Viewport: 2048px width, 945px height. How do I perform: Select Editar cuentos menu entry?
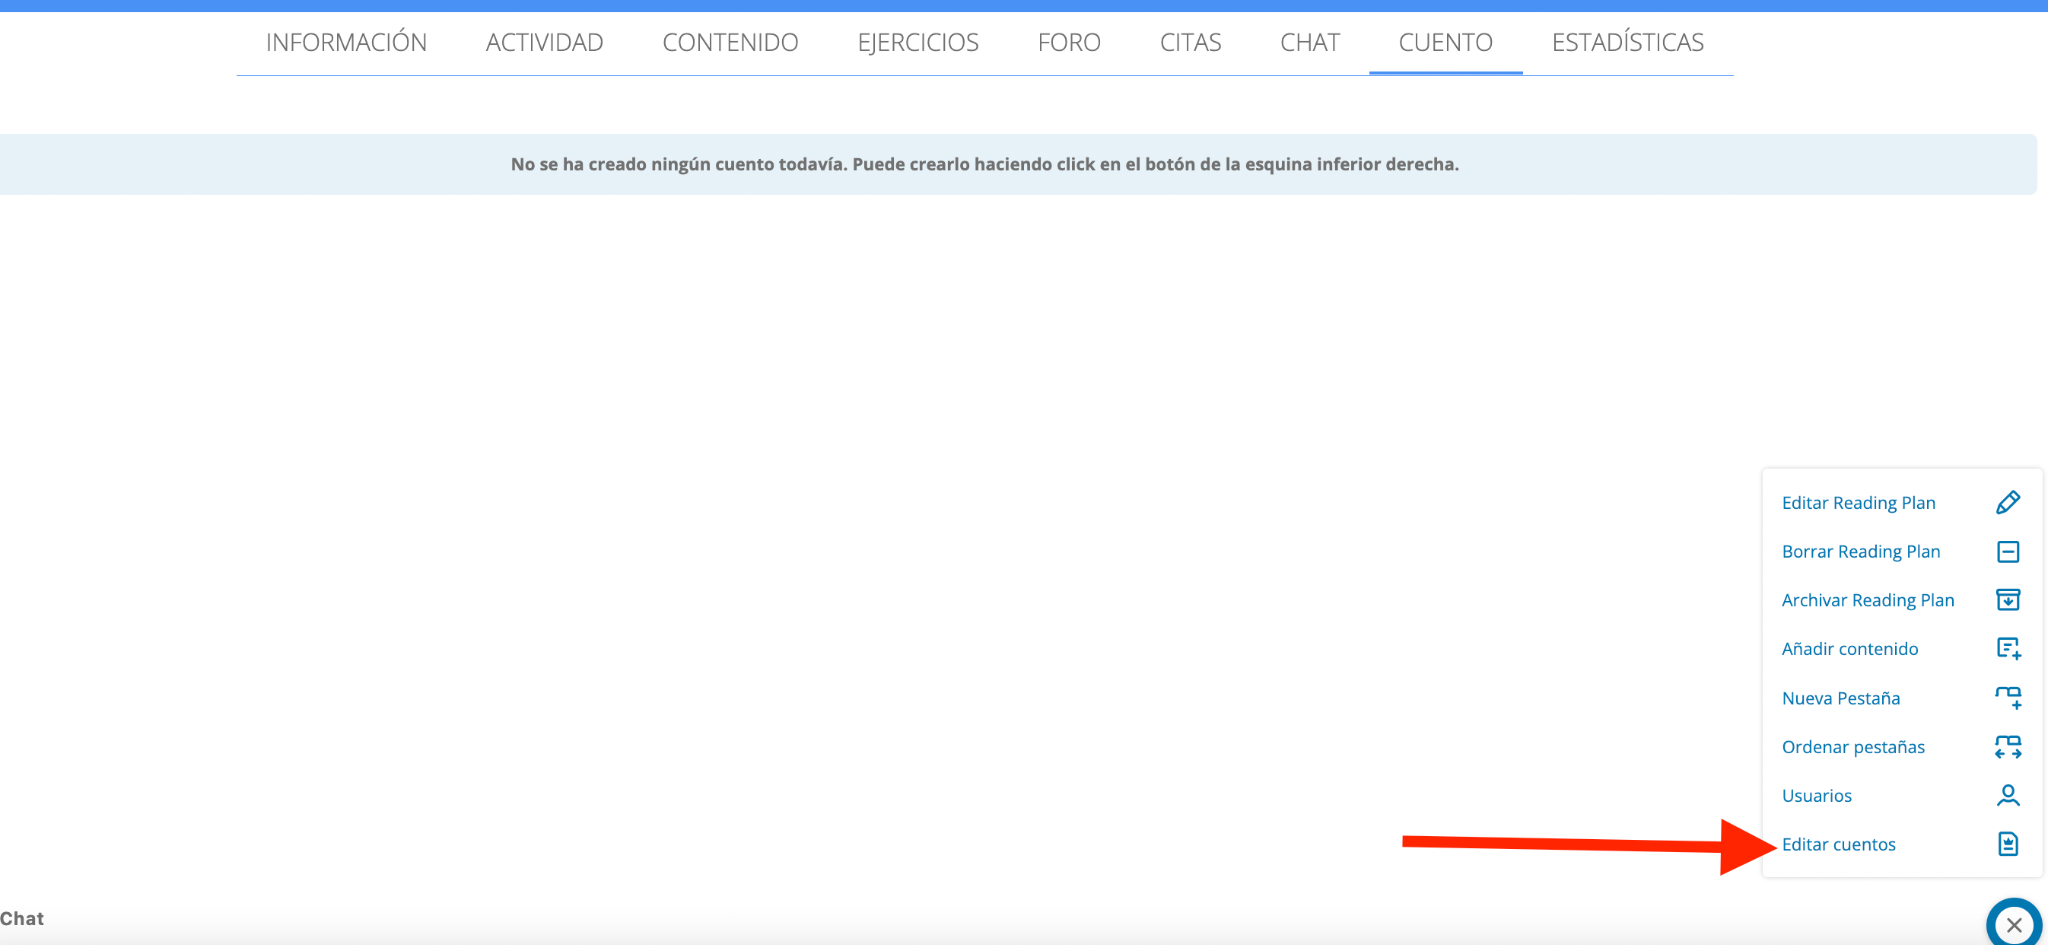click(1838, 844)
